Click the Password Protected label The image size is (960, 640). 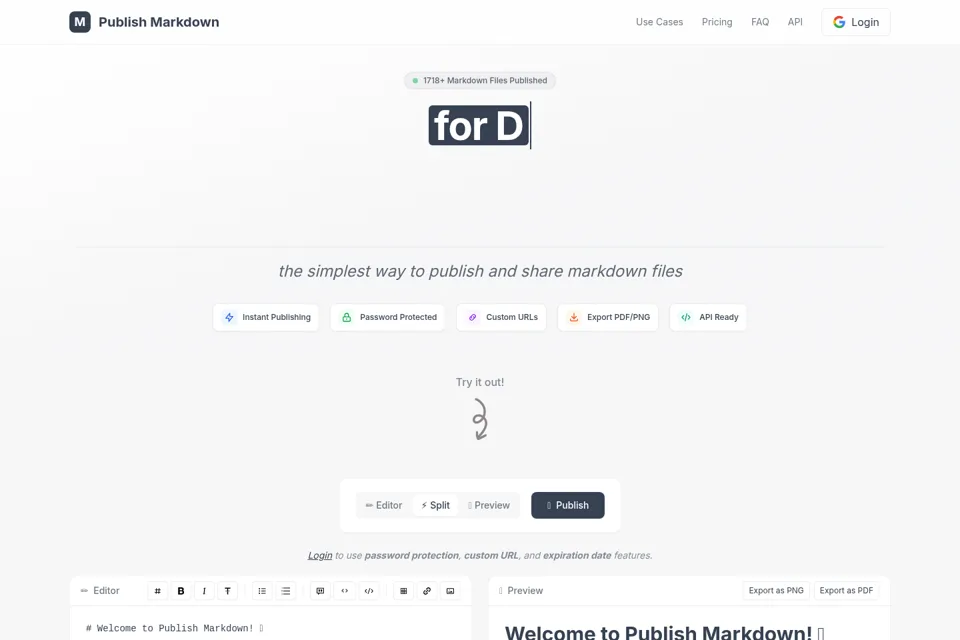(x=398, y=317)
